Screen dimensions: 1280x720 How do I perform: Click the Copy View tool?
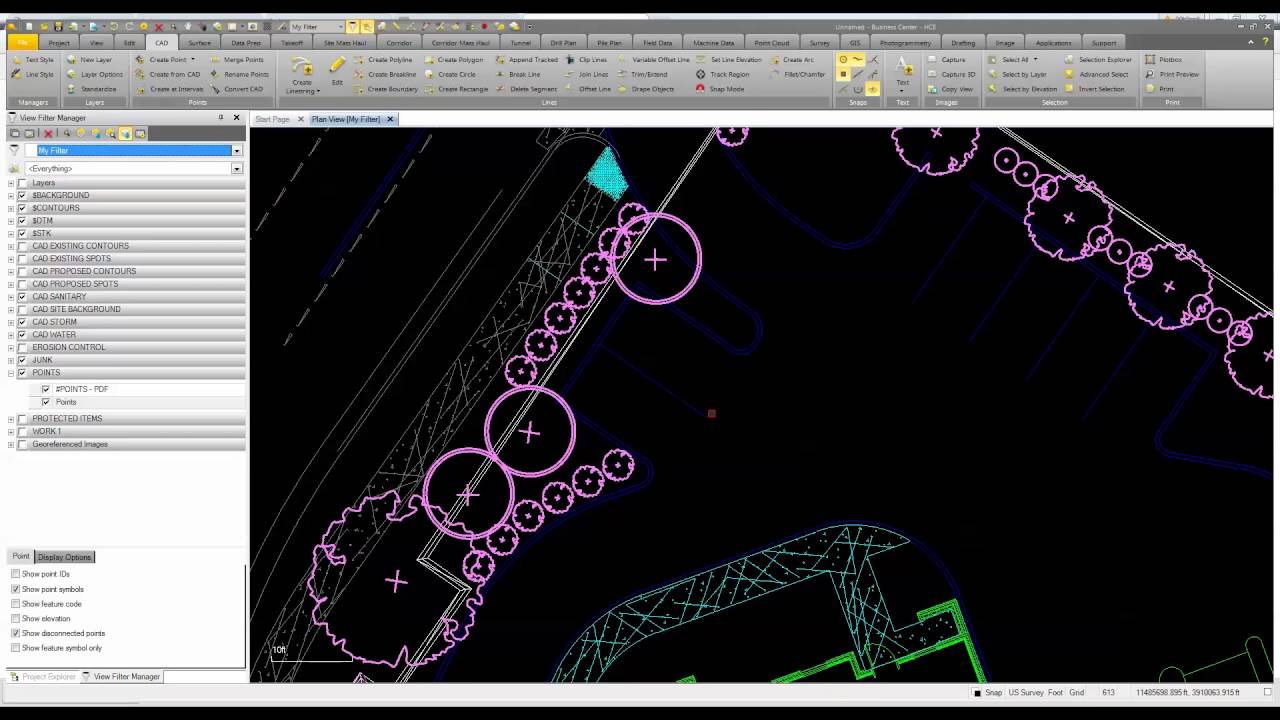(x=950, y=89)
